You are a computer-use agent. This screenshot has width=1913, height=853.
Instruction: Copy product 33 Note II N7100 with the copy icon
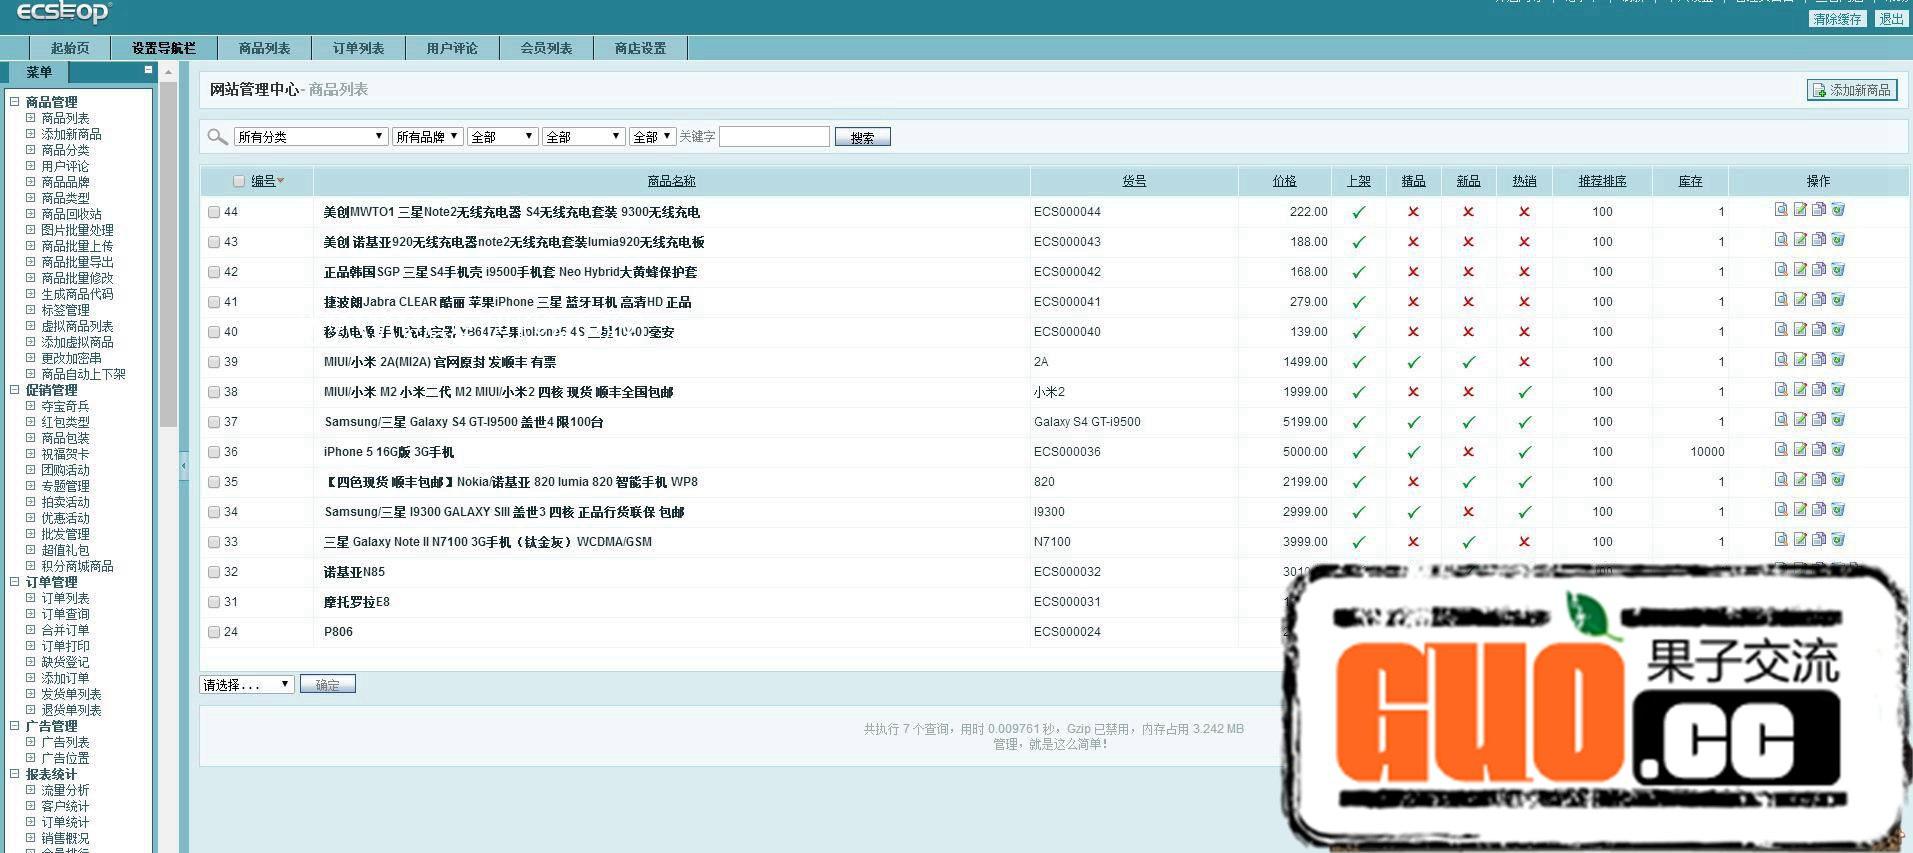pyautogui.click(x=1819, y=540)
